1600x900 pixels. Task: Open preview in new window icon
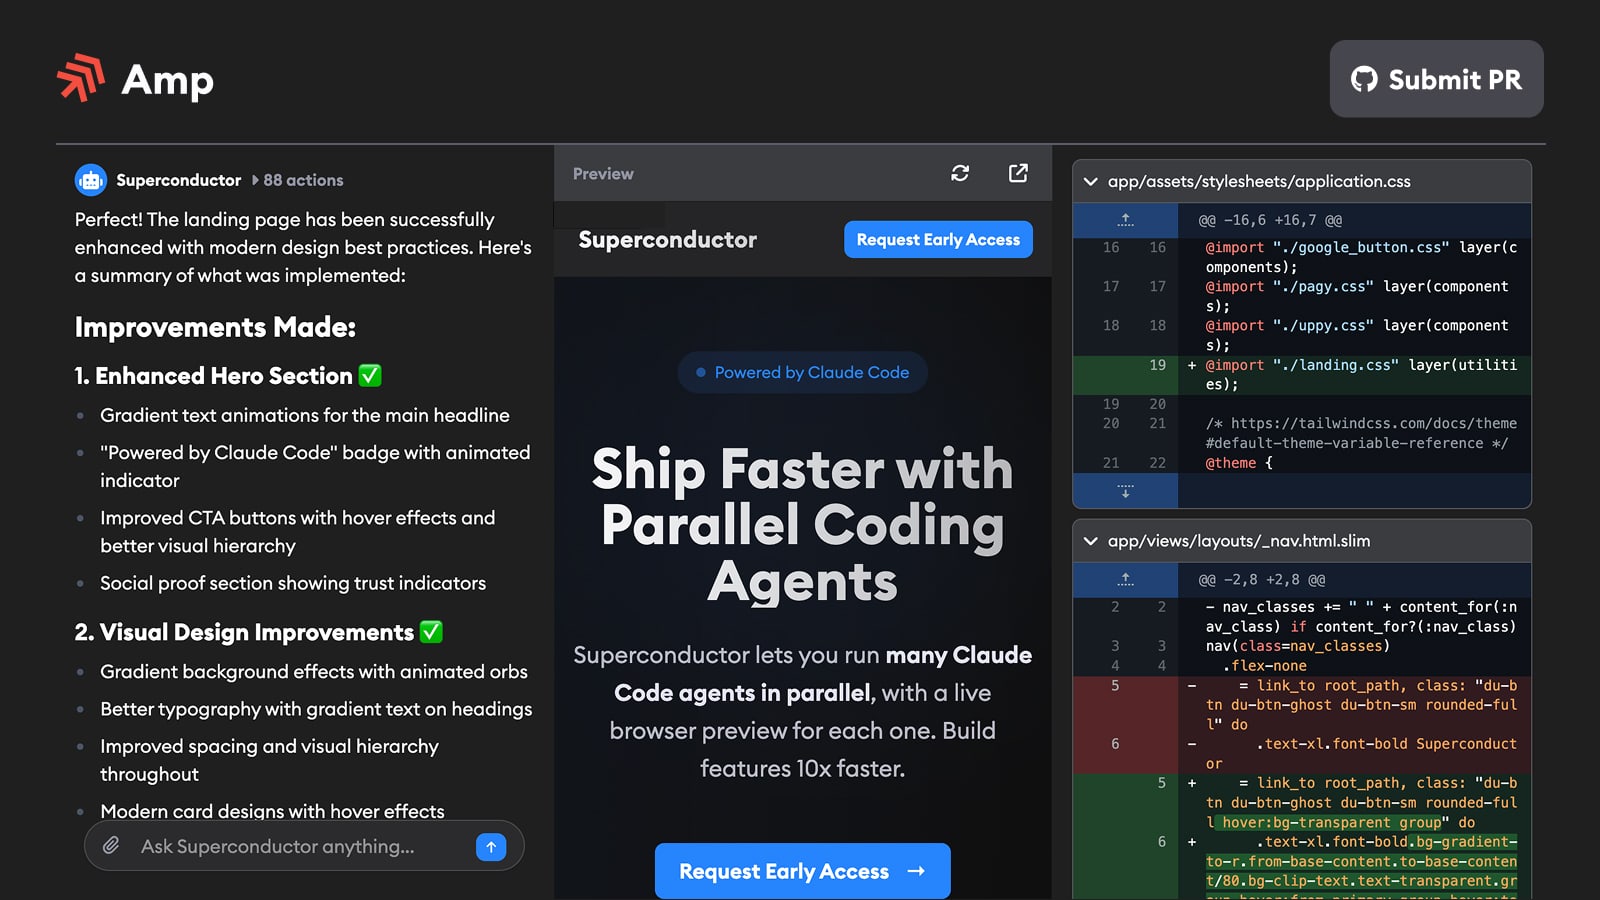1018,173
